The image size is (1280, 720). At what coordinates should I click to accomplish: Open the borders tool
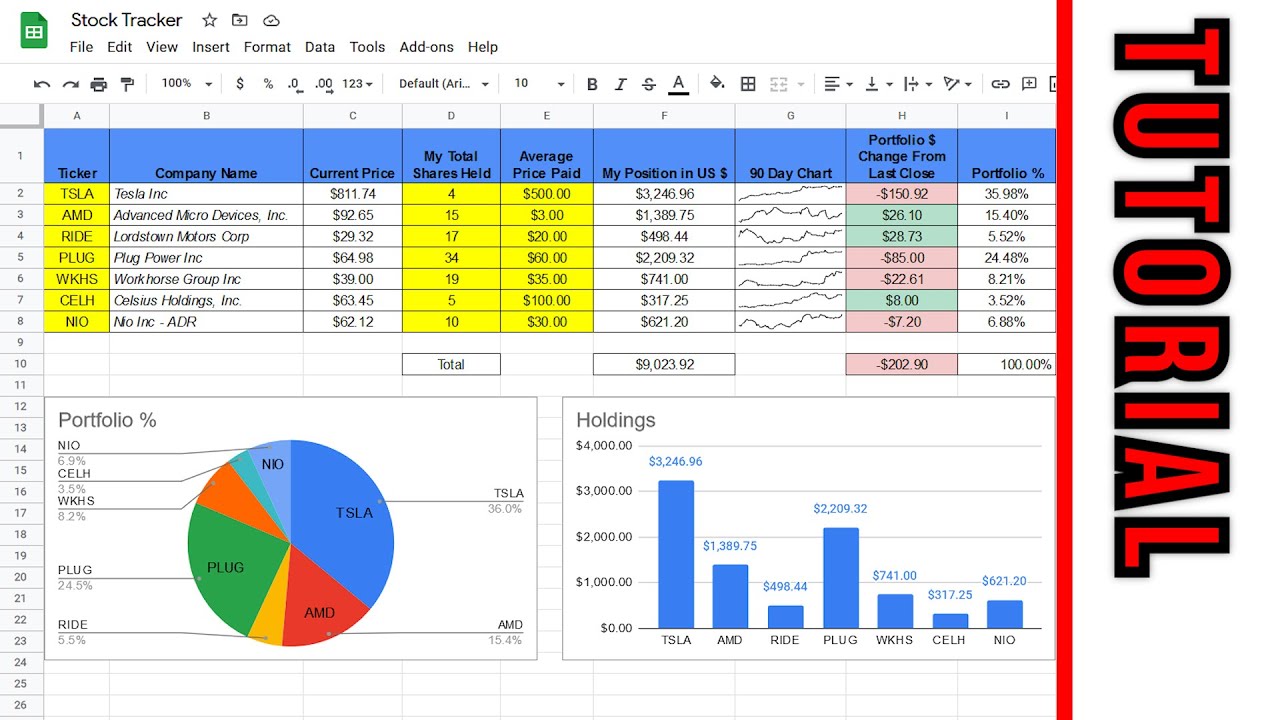pyautogui.click(x=748, y=84)
